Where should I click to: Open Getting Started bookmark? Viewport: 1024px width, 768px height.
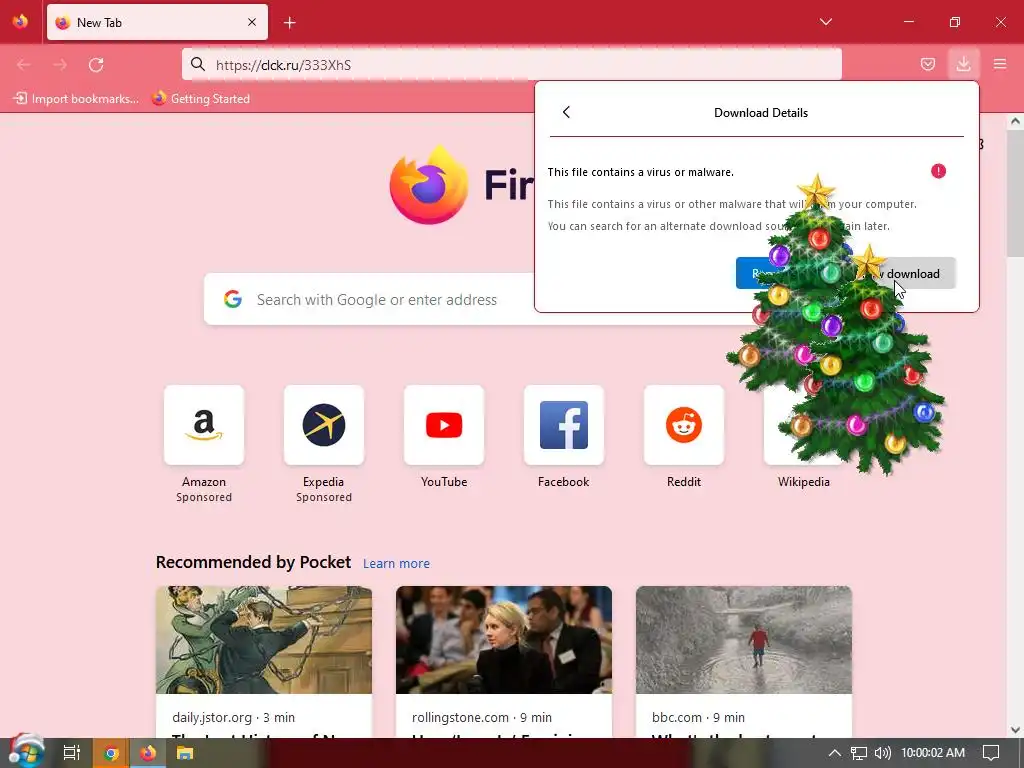coord(201,99)
